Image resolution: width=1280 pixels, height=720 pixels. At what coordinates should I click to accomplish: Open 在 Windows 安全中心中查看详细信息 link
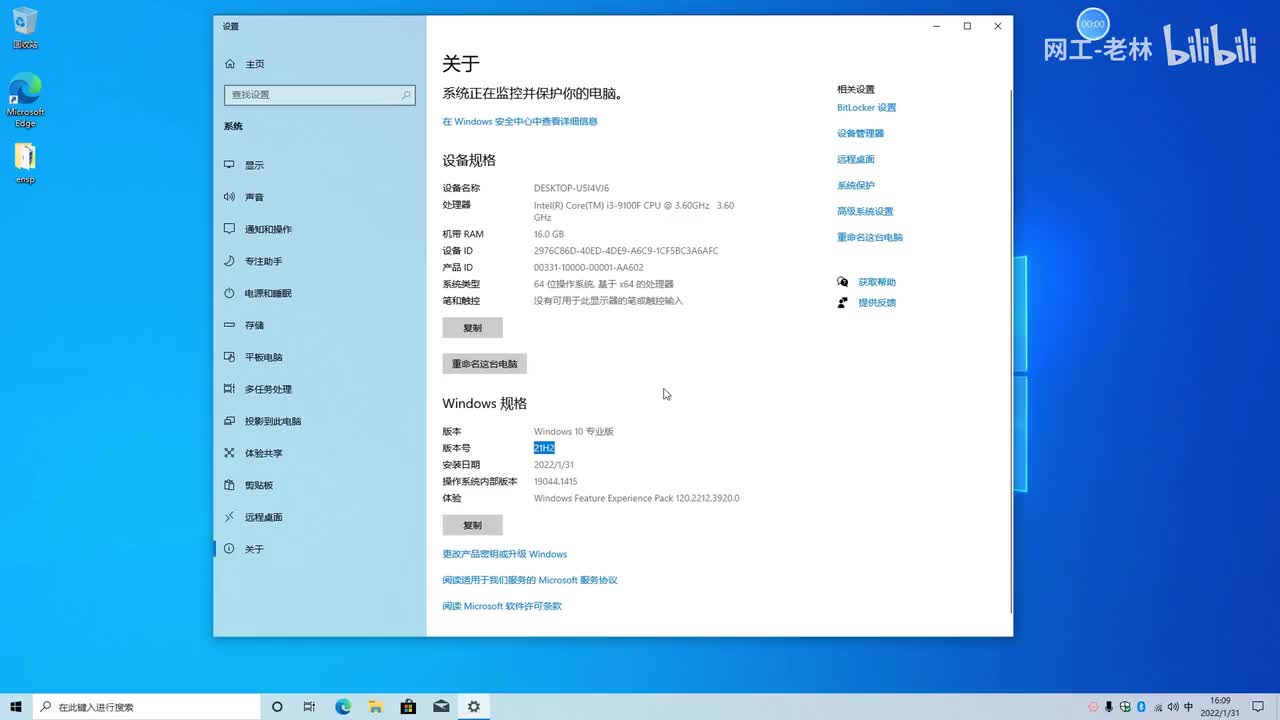pyautogui.click(x=520, y=122)
